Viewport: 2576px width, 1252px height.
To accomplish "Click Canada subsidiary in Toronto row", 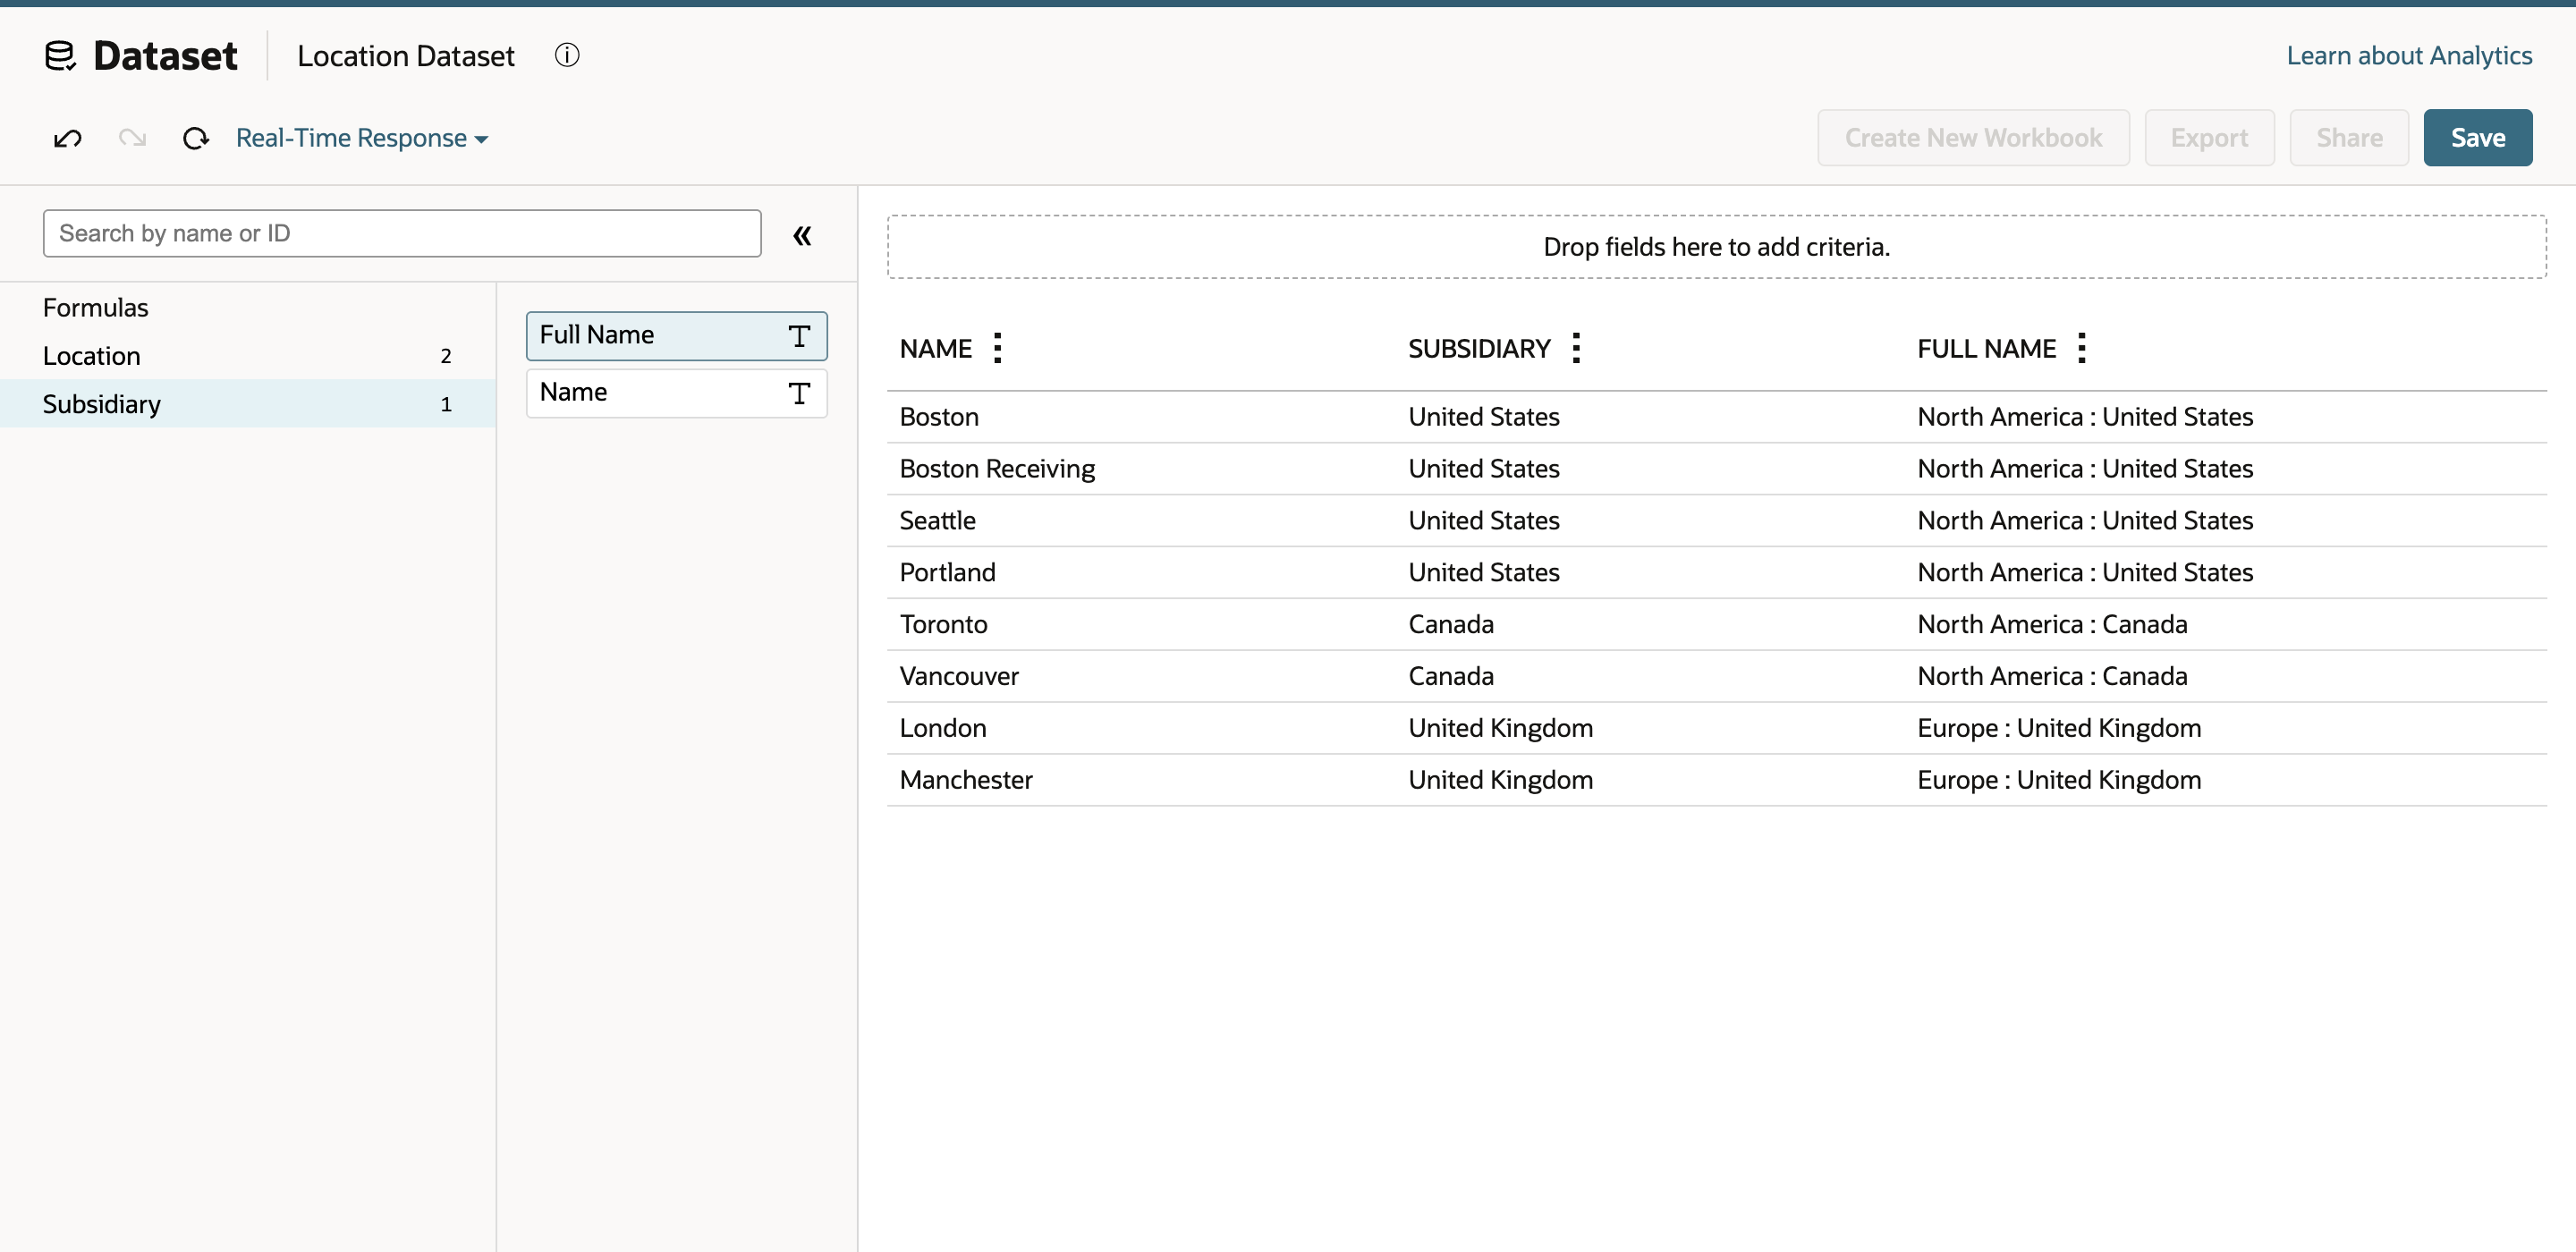I will point(1451,625).
